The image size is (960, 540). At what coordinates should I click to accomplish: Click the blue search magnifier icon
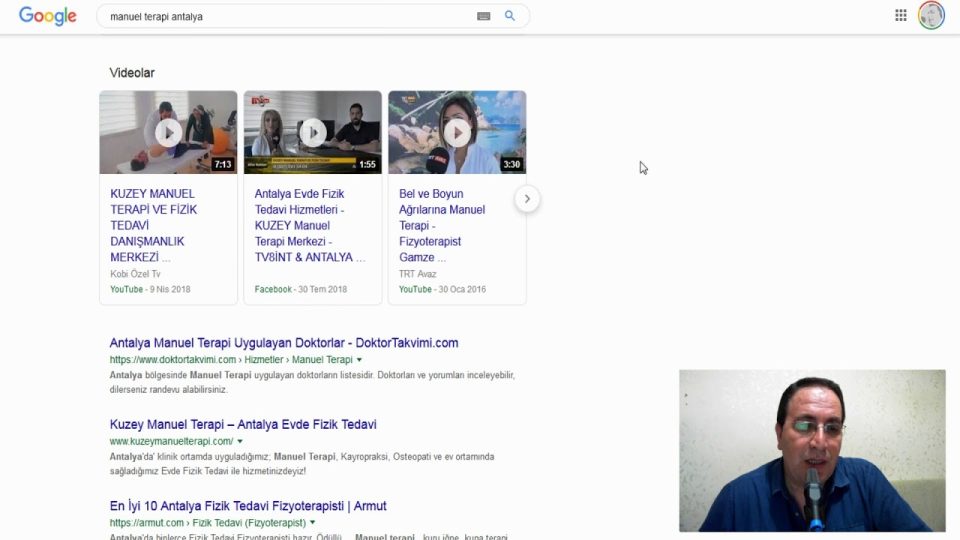509,16
